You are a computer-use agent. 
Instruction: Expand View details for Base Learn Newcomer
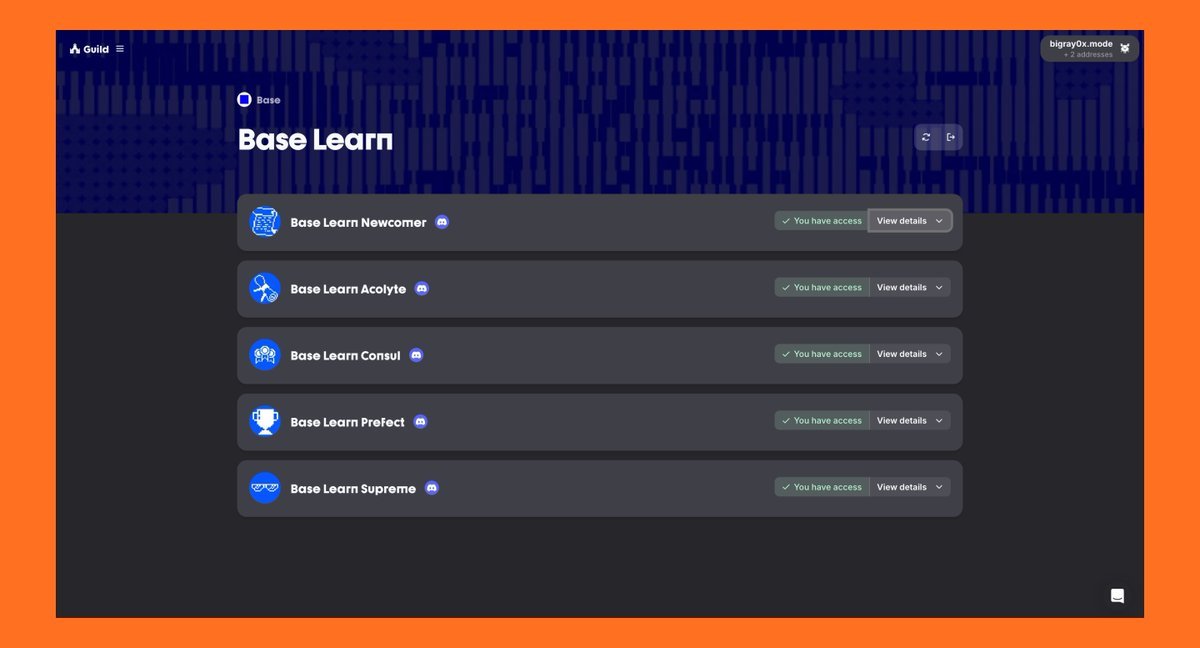[910, 221]
